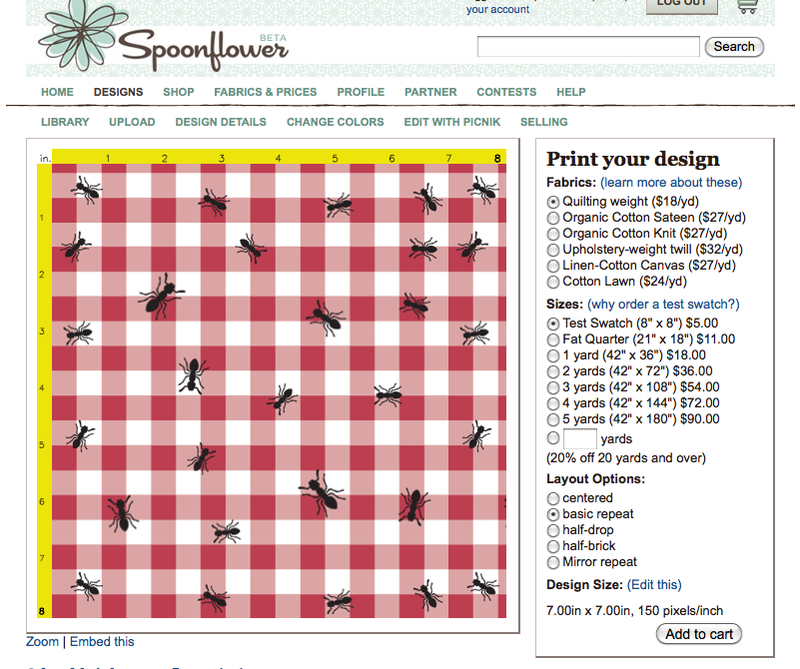Open FABRICS & PRICES page
This screenshot has height=669, width=800.
(265, 92)
